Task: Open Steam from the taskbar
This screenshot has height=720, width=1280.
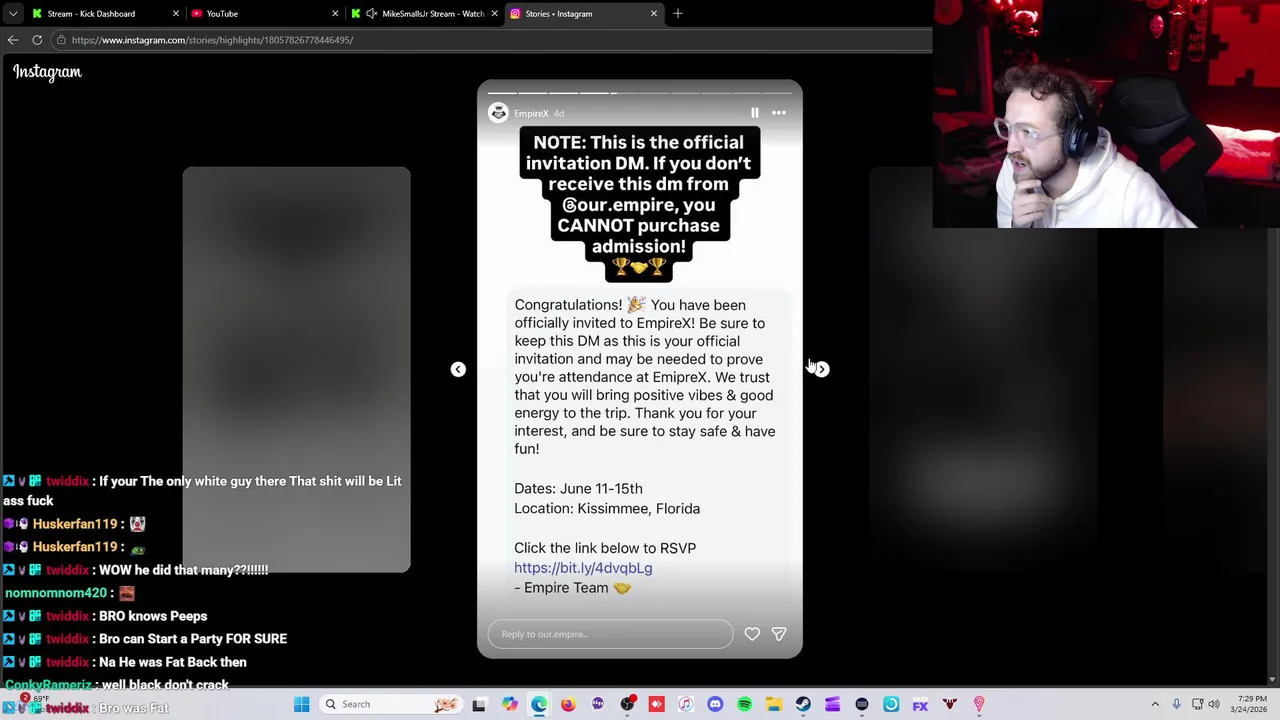Action: (x=803, y=704)
